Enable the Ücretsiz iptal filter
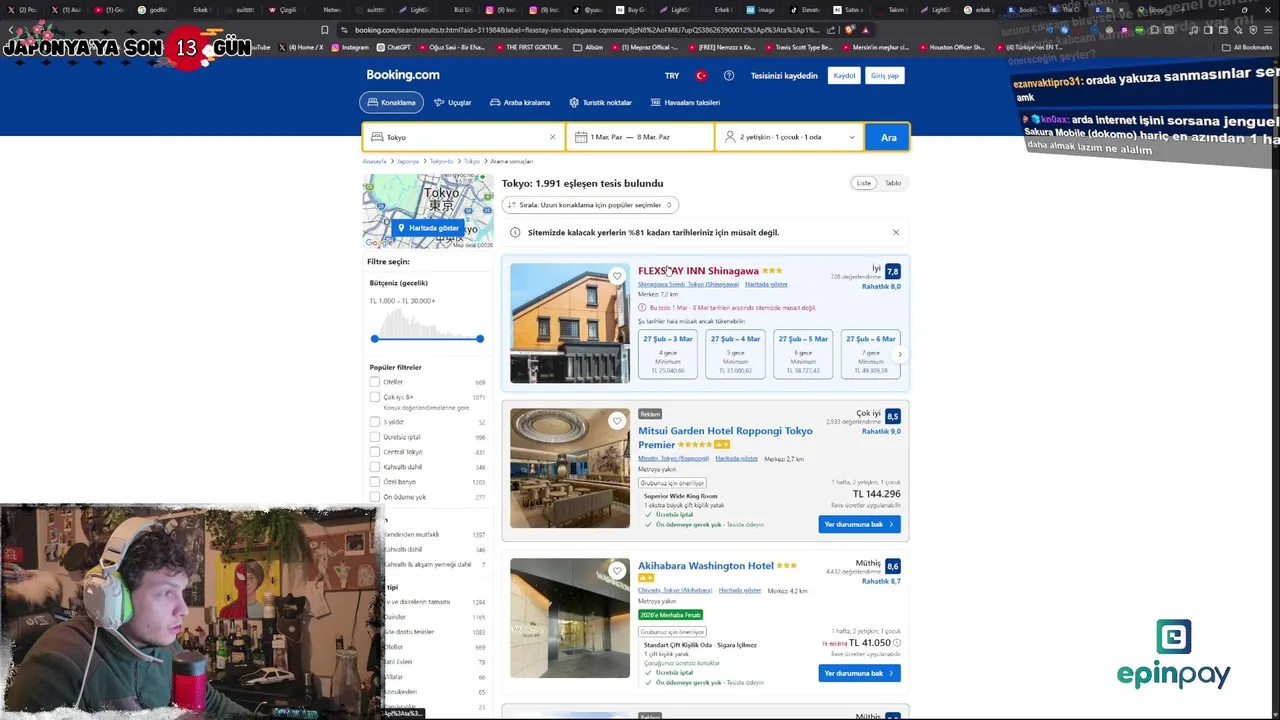1280x720 pixels. (375, 437)
